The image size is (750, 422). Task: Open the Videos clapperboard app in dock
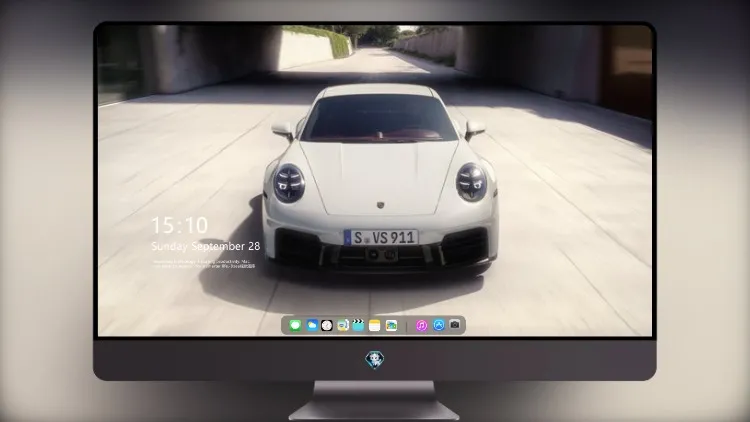[358, 325]
